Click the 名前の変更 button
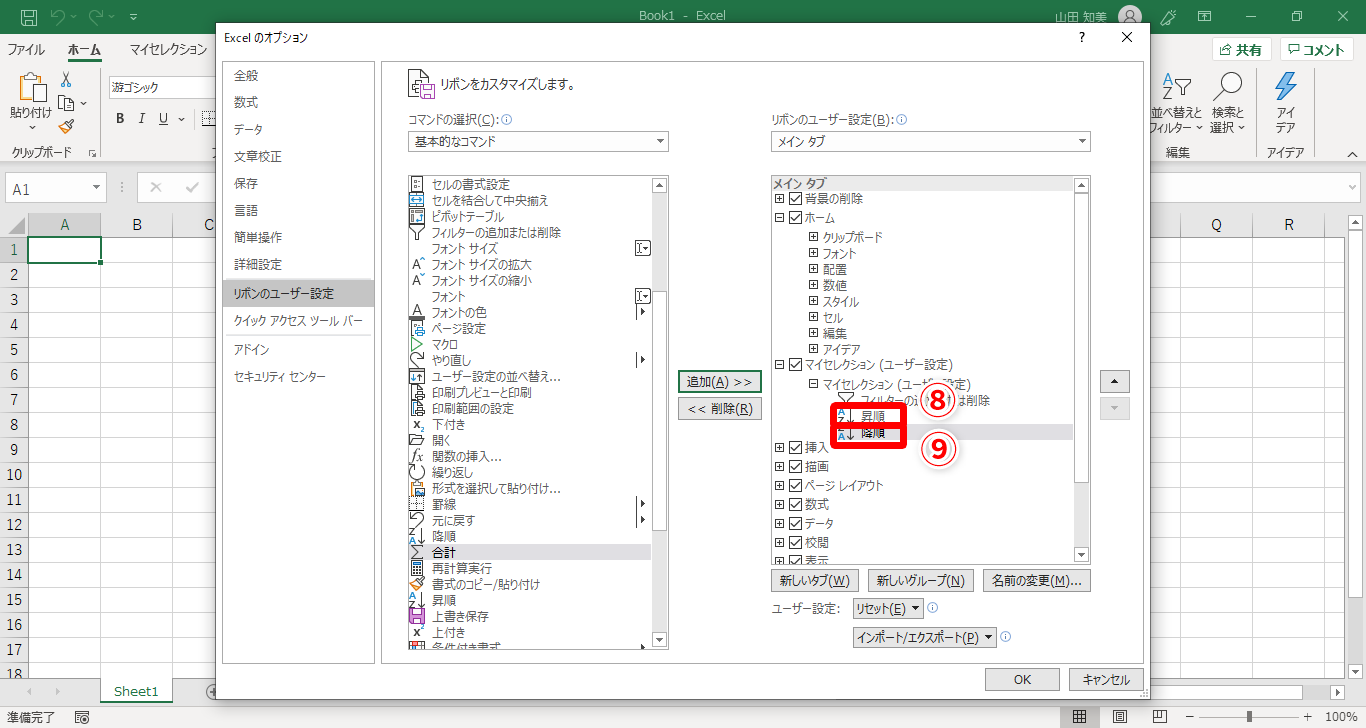This screenshot has height=728, width=1366. pos(1037,580)
